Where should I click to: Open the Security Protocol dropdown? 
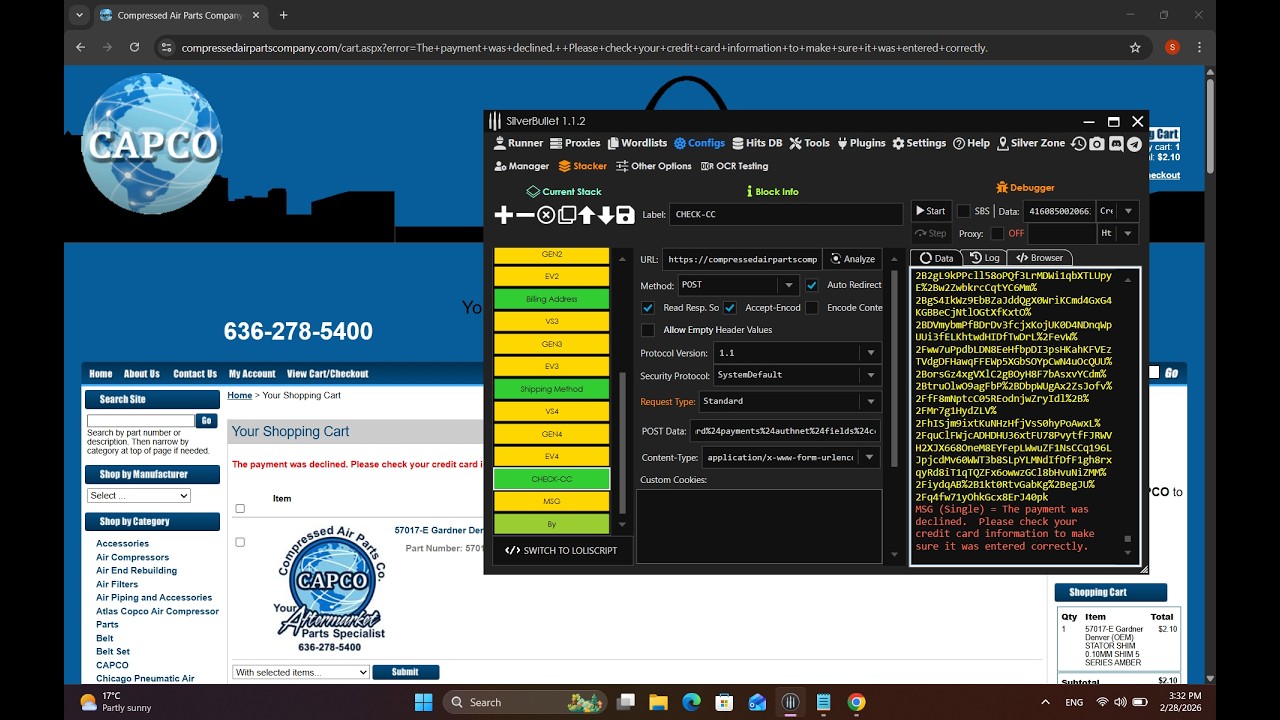[797, 375]
